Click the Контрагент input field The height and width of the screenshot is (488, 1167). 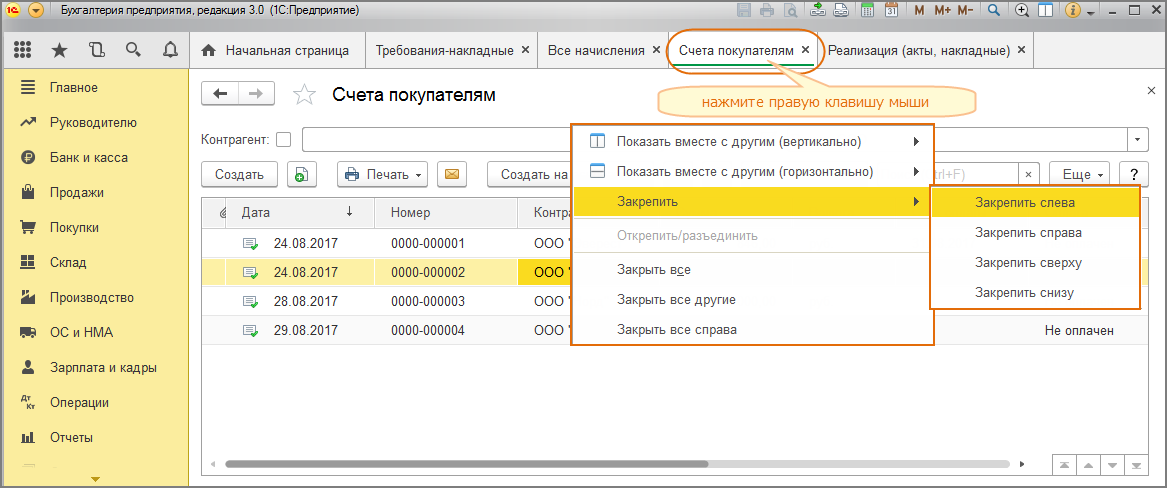click(715, 140)
